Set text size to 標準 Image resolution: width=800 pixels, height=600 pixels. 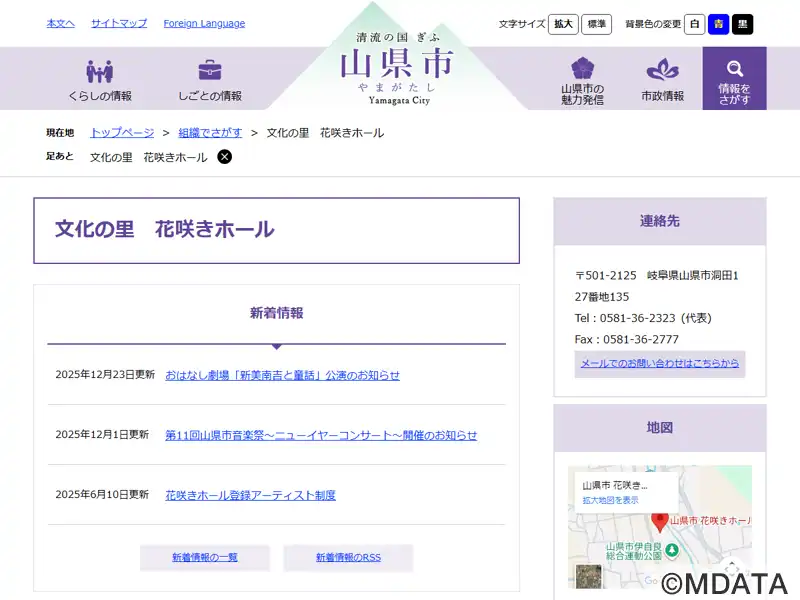click(596, 24)
